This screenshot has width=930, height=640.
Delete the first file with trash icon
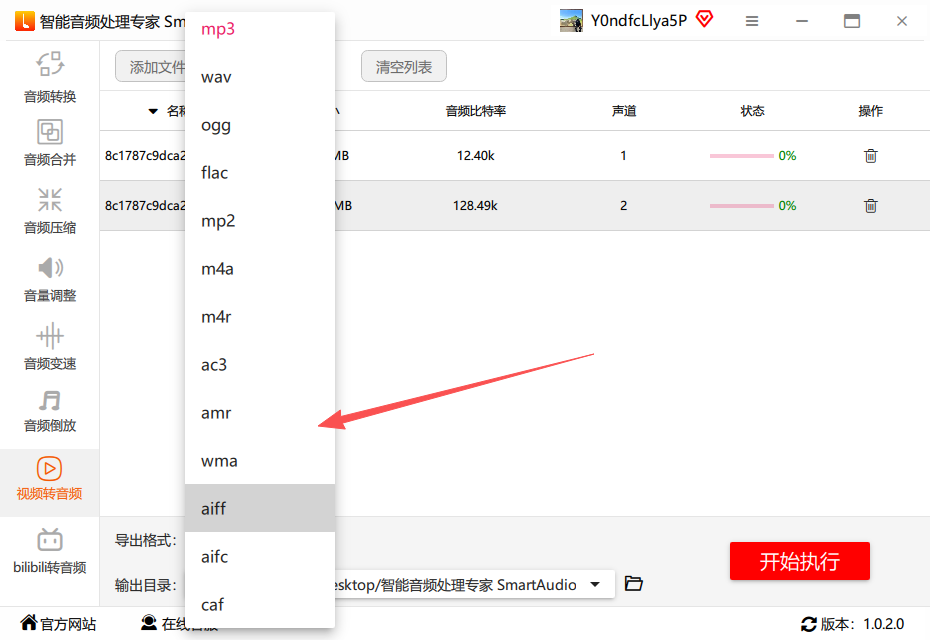coord(870,156)
